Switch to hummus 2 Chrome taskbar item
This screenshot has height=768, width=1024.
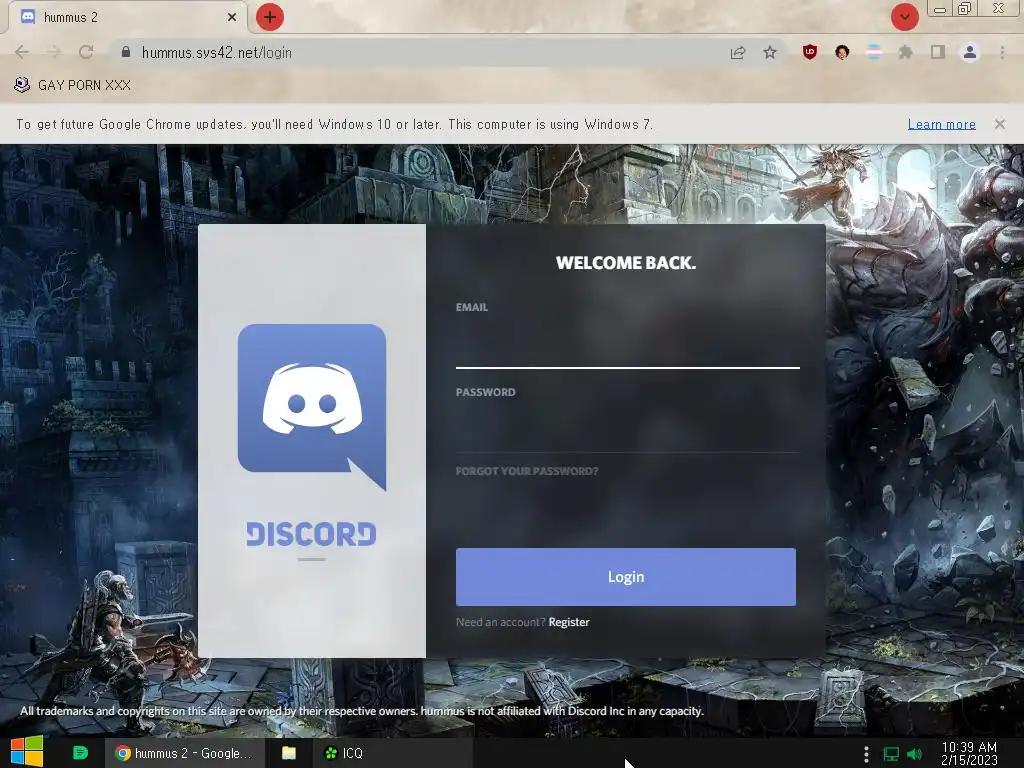[x=184, y=753]
